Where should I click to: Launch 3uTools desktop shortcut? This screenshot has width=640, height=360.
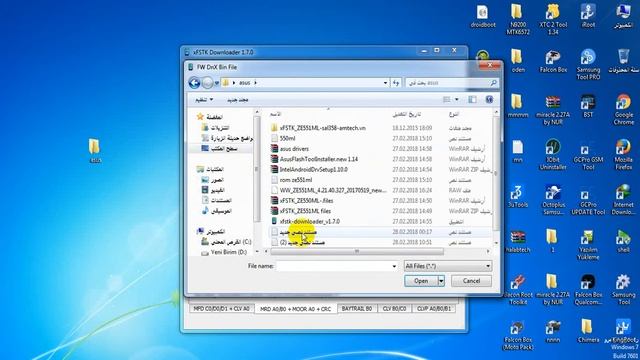click(518, 196)
